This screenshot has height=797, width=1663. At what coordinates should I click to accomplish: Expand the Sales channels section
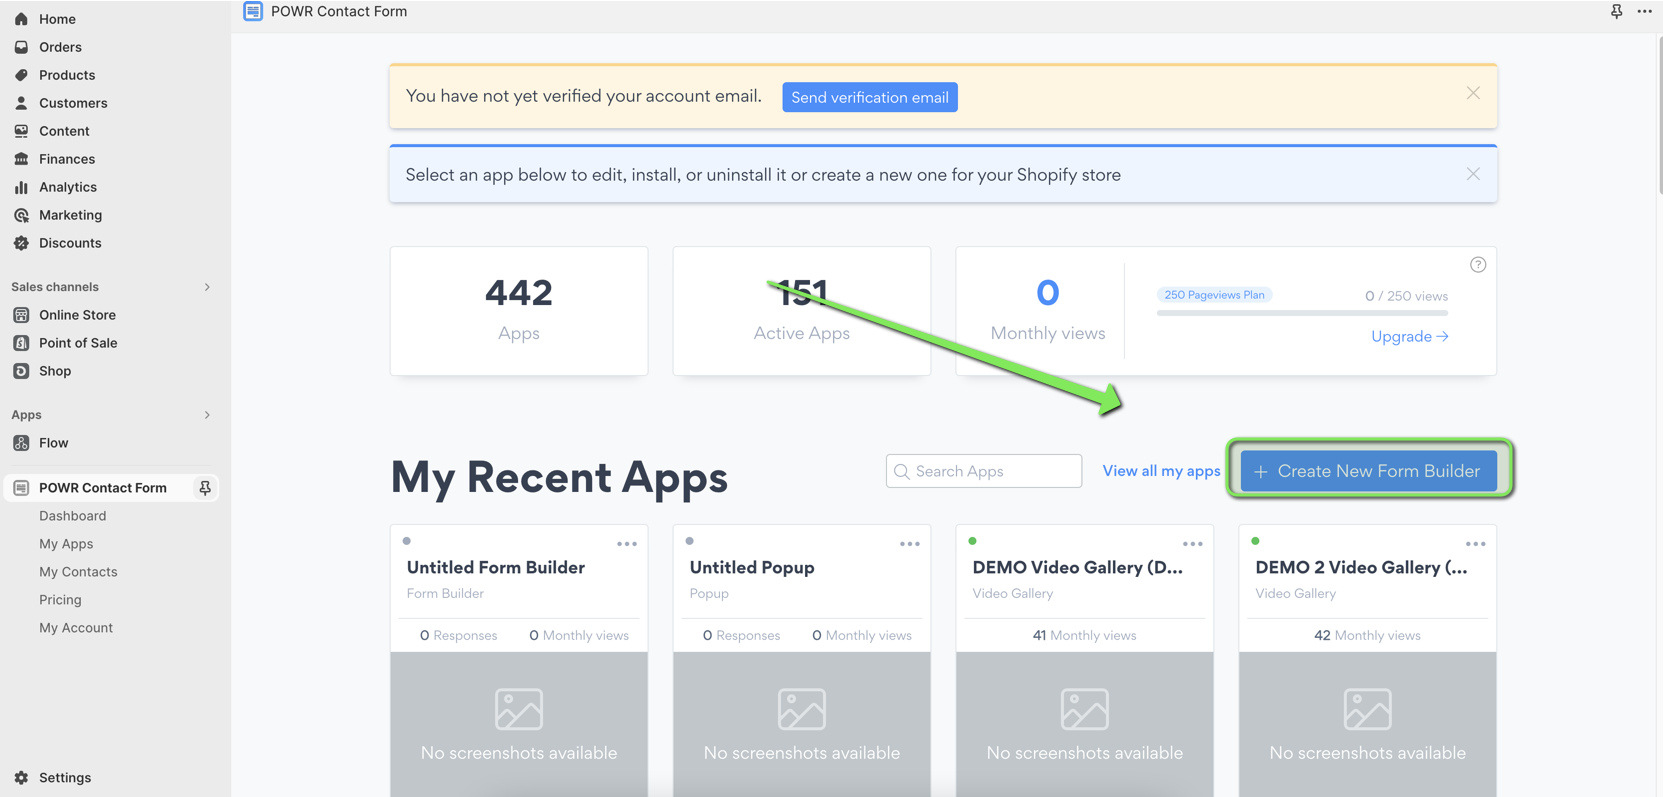pos(207,287)
